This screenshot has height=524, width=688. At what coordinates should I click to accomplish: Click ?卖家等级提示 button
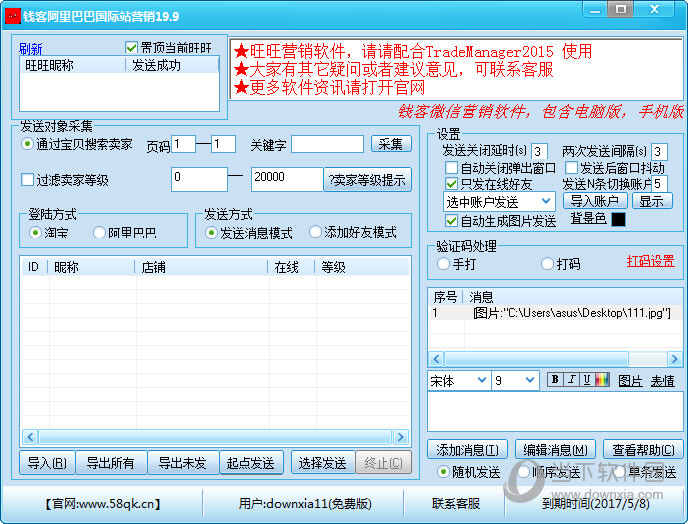coord(367,179)
